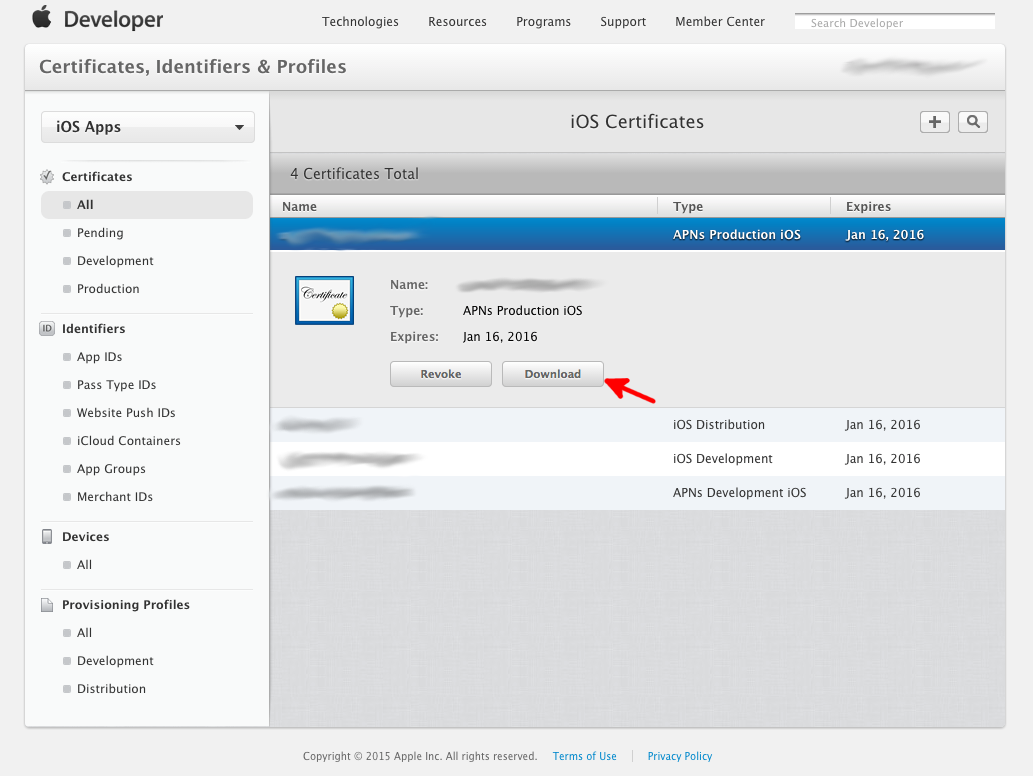Click the 'iOS Certificates' title

point(636,122)
